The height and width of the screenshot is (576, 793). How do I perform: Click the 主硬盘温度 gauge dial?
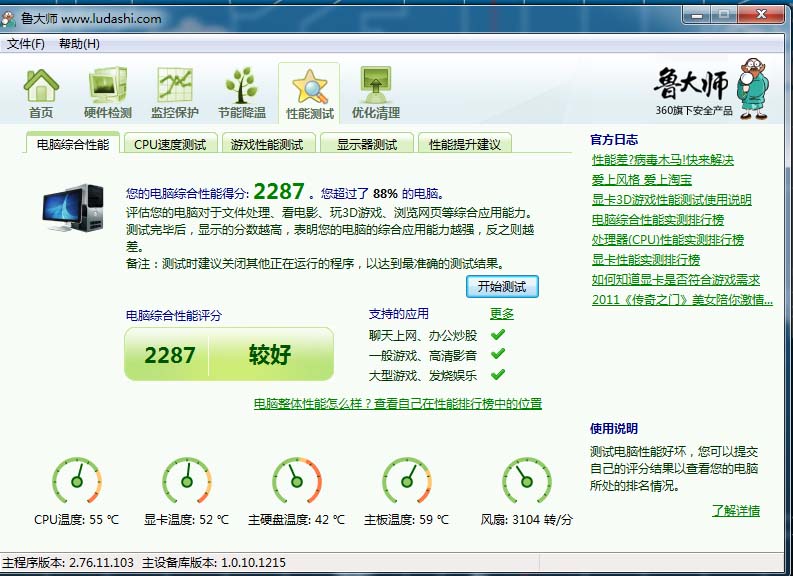click(297, 481)
